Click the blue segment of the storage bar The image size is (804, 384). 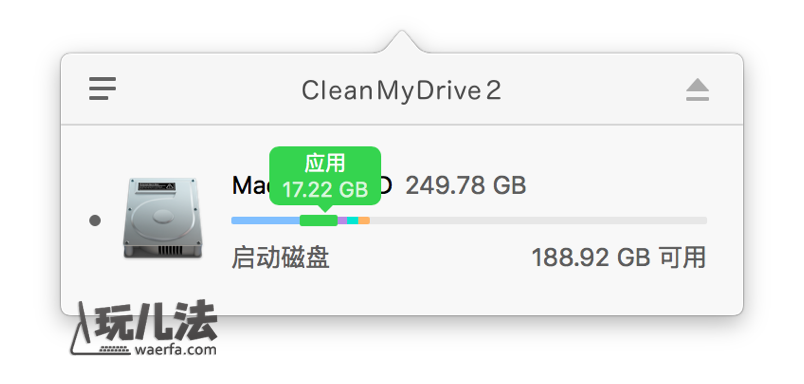[x=266, y=220]
